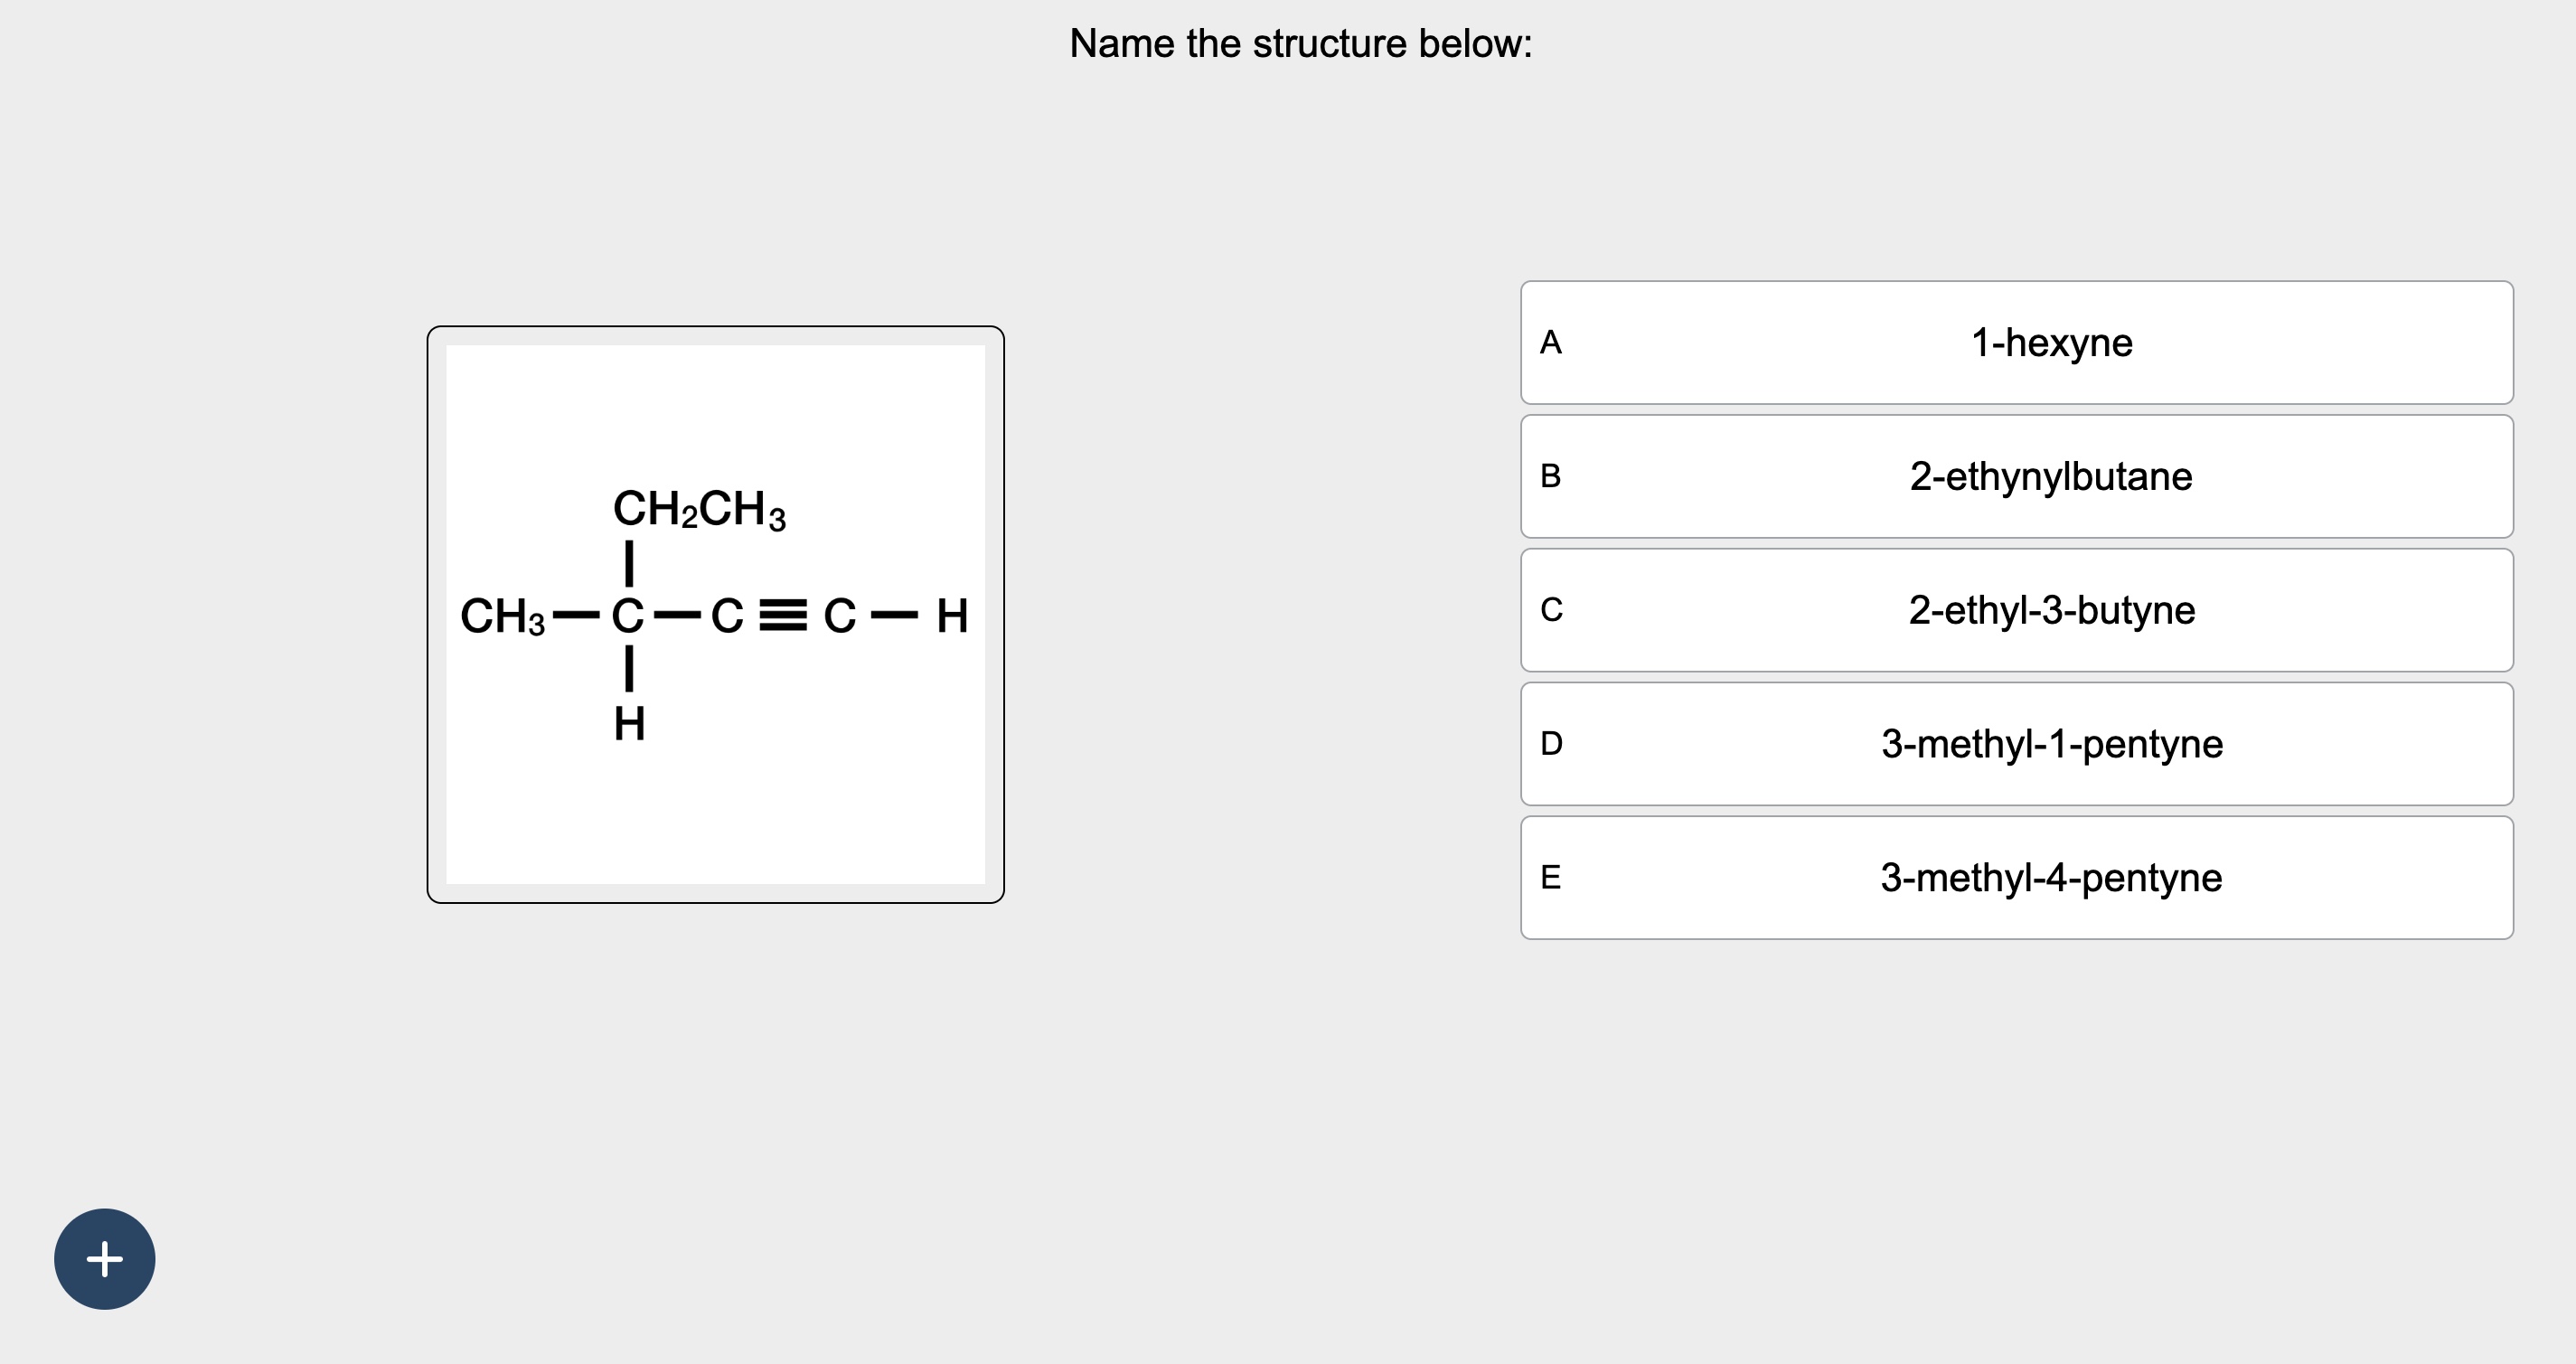Click the CH3 group in the structure
The image size is (2576, 1364).
tap(505, 617)
